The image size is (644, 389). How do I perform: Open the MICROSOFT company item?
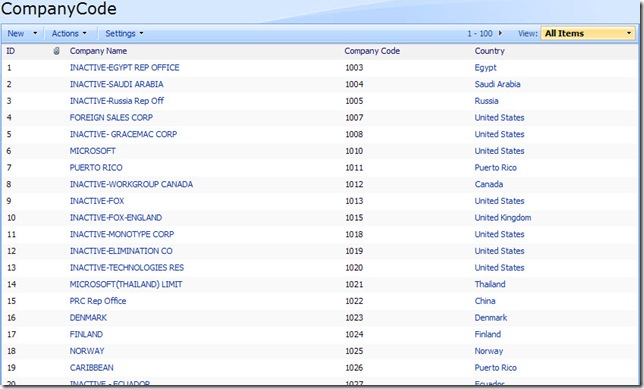click(92, 151)
